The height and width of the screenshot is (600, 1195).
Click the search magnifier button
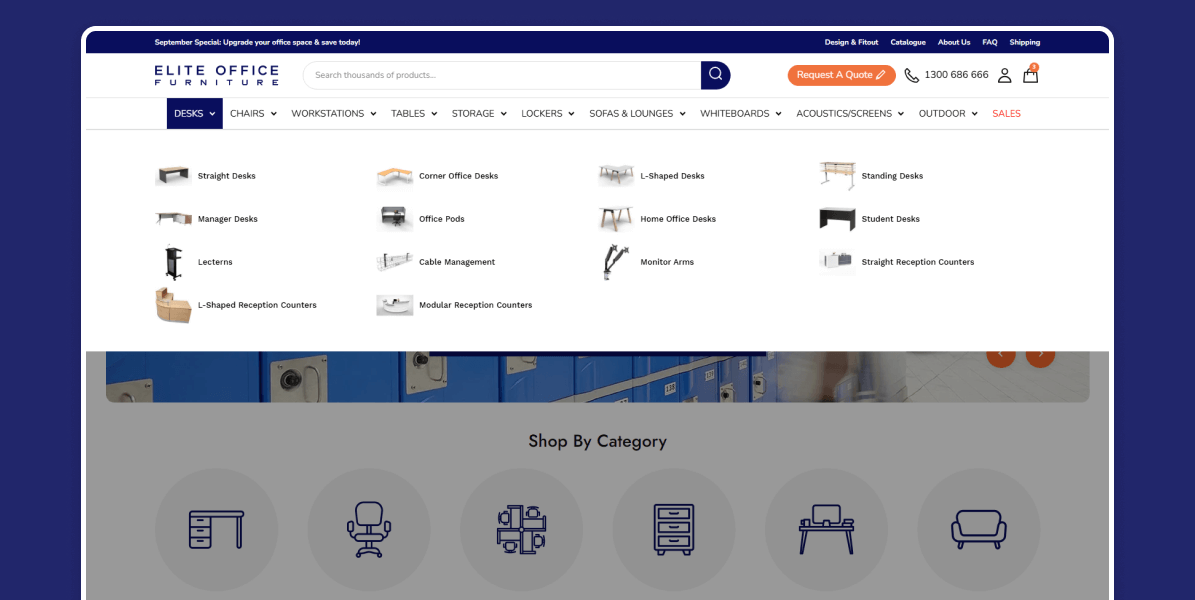tap(715, 75)
